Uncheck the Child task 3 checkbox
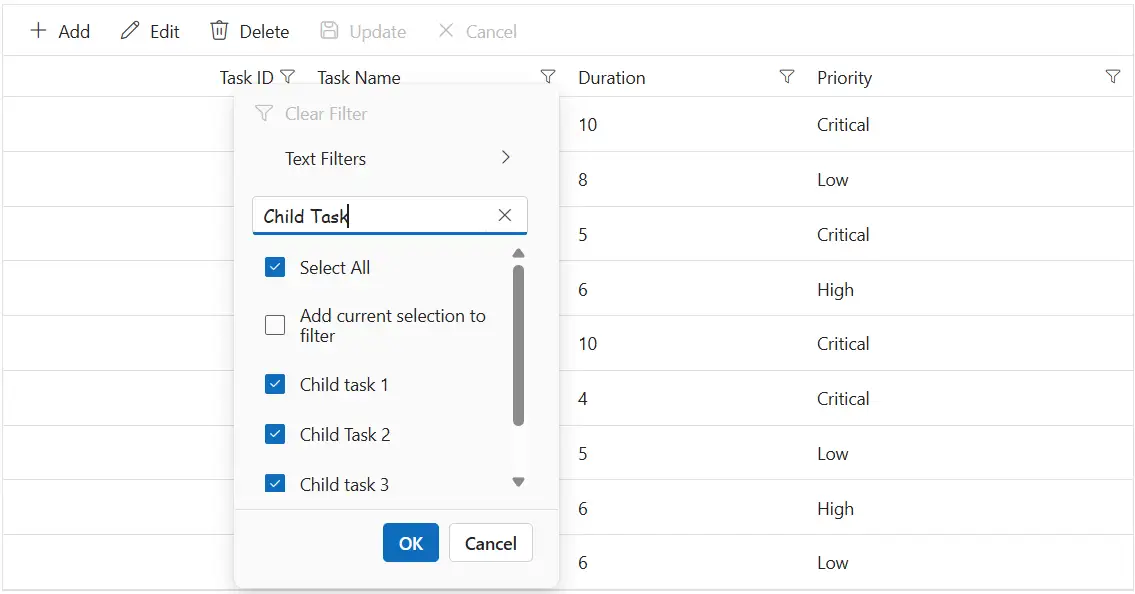 (275, 483)
